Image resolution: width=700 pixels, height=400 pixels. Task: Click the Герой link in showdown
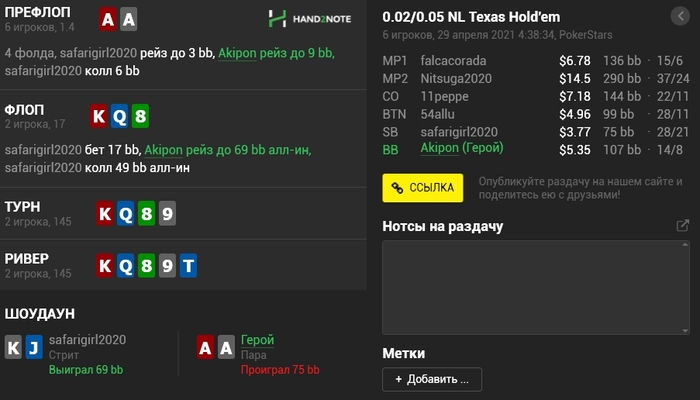point(258,340)
